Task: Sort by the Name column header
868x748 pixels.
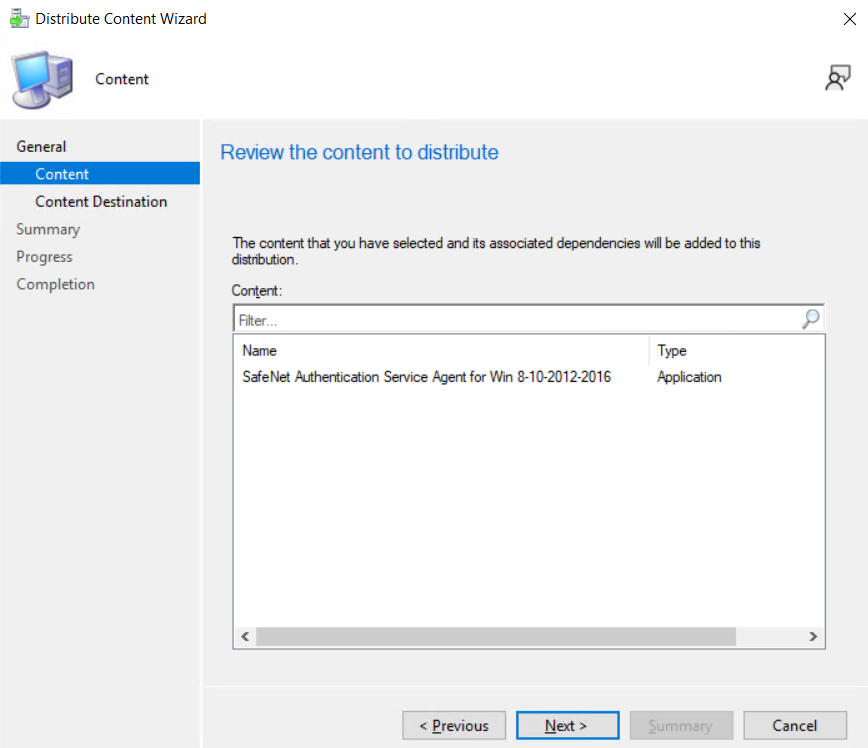Action: [441, 350]
